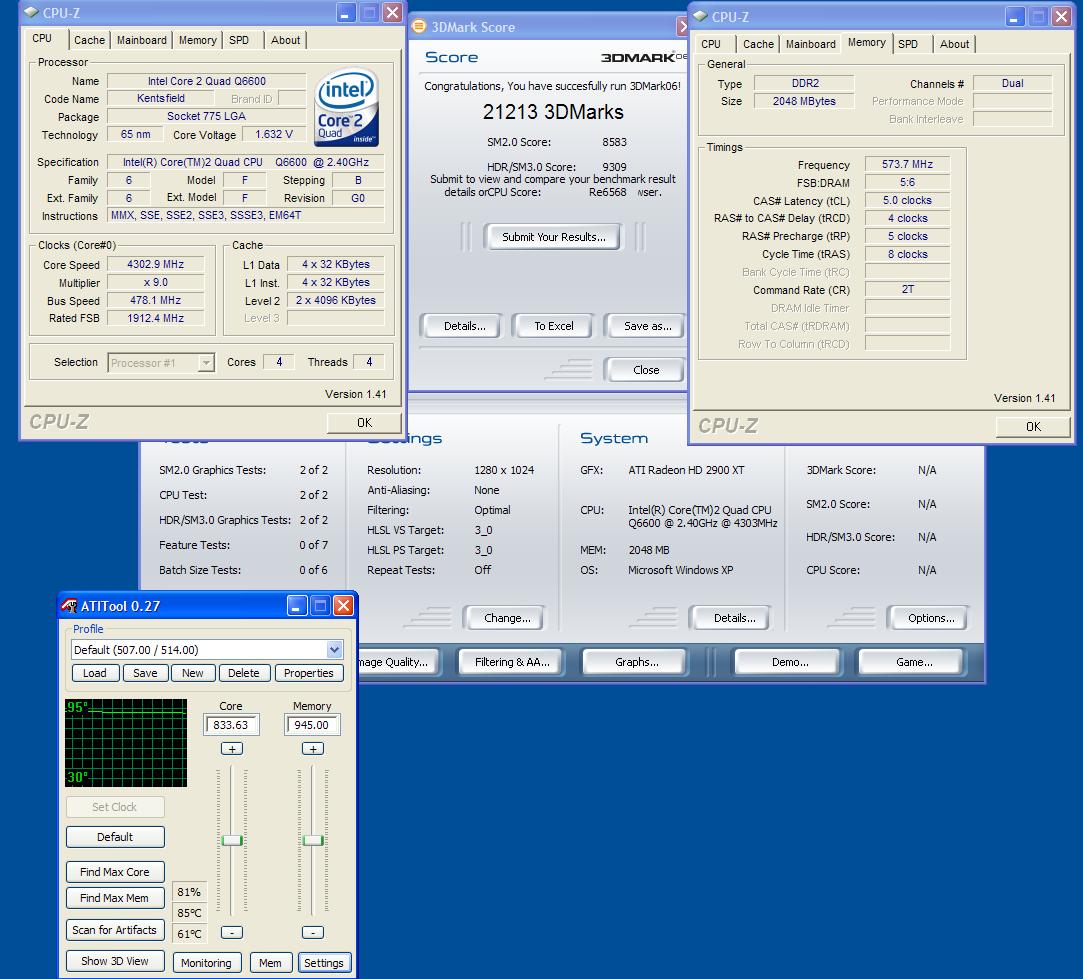Select SPD tab in left CPU-Z
Image resolution: width=1083 pixels, height=979 pixels.
pos(239,40)
